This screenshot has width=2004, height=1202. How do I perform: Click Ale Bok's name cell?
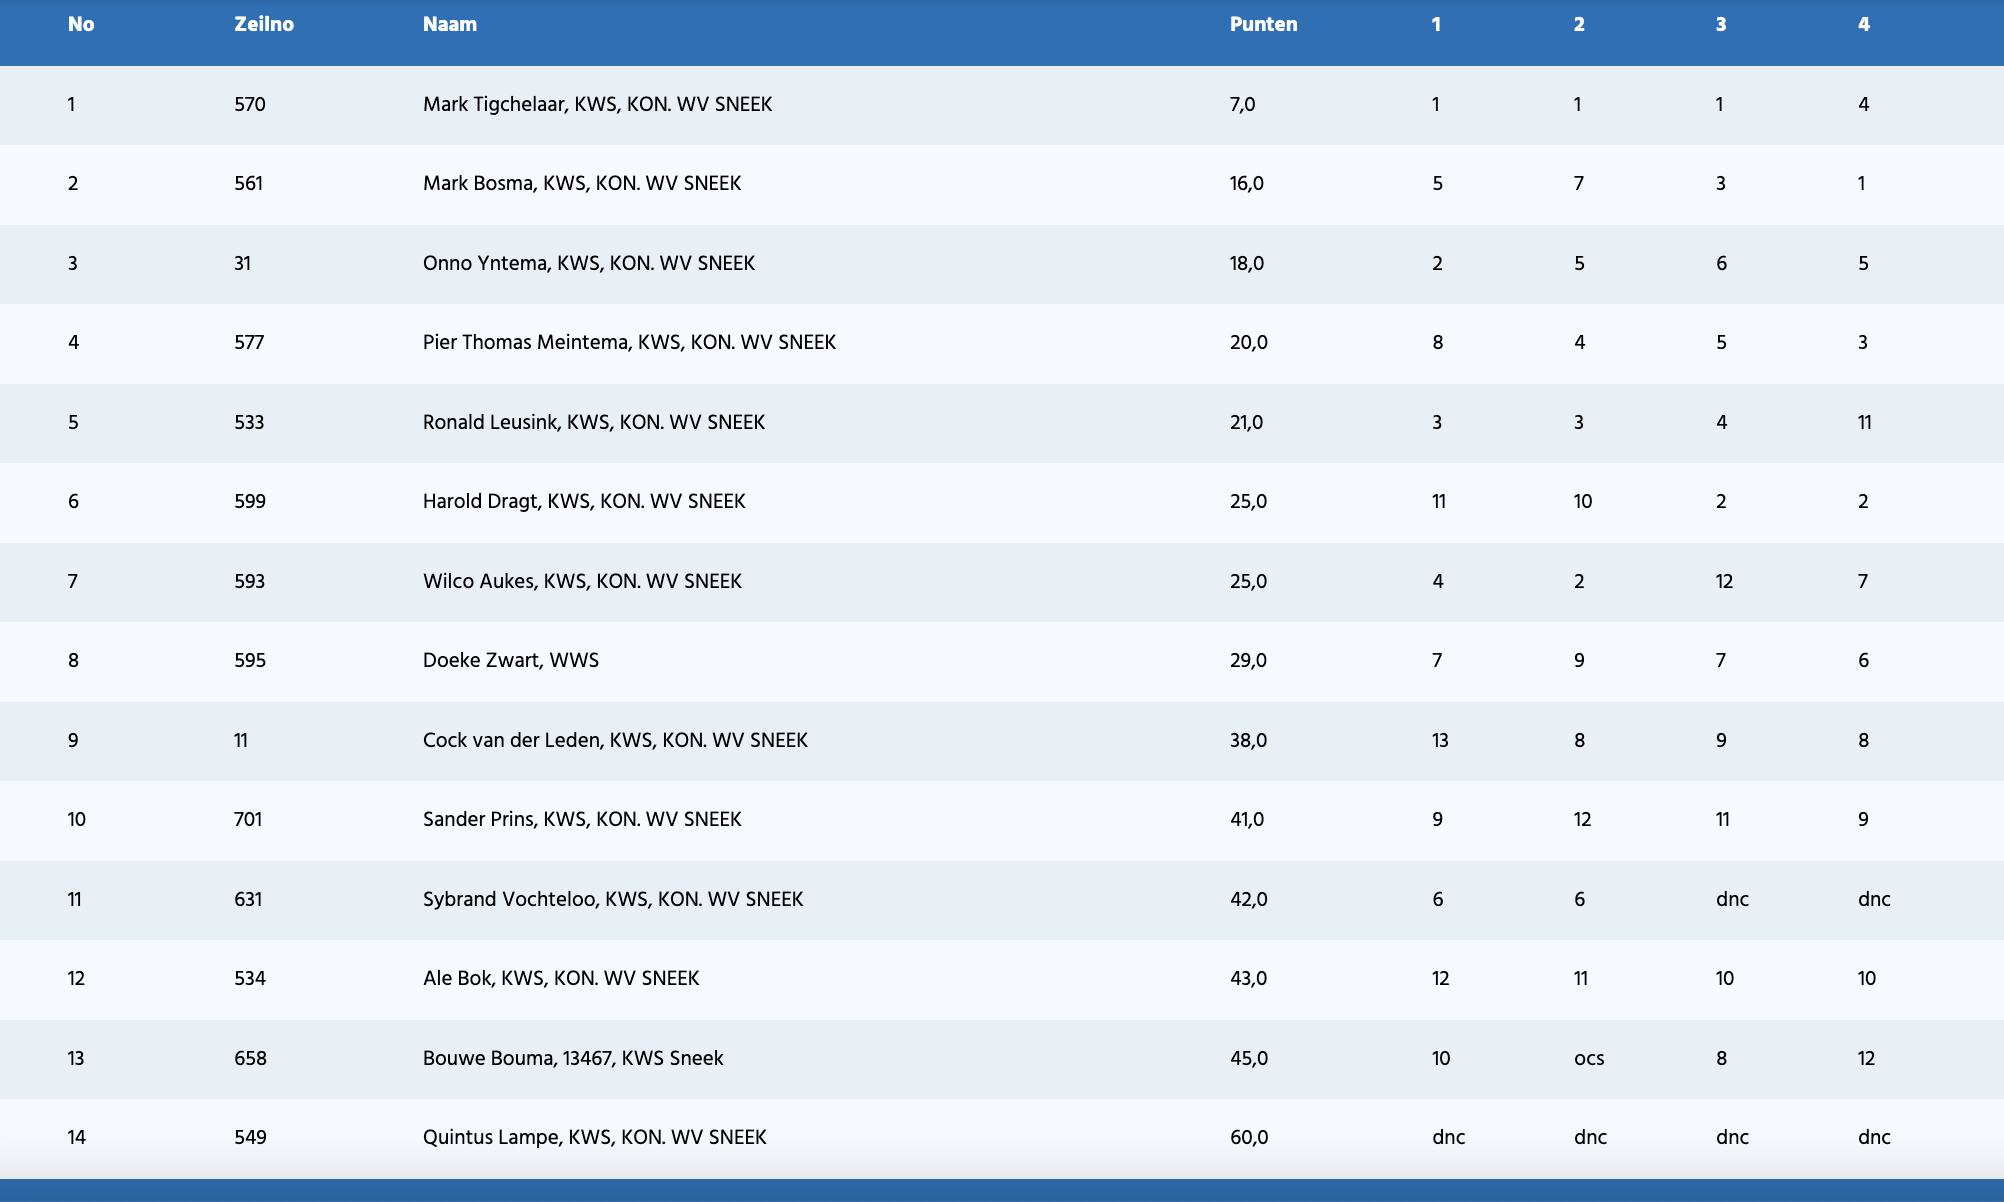point(561,979)
